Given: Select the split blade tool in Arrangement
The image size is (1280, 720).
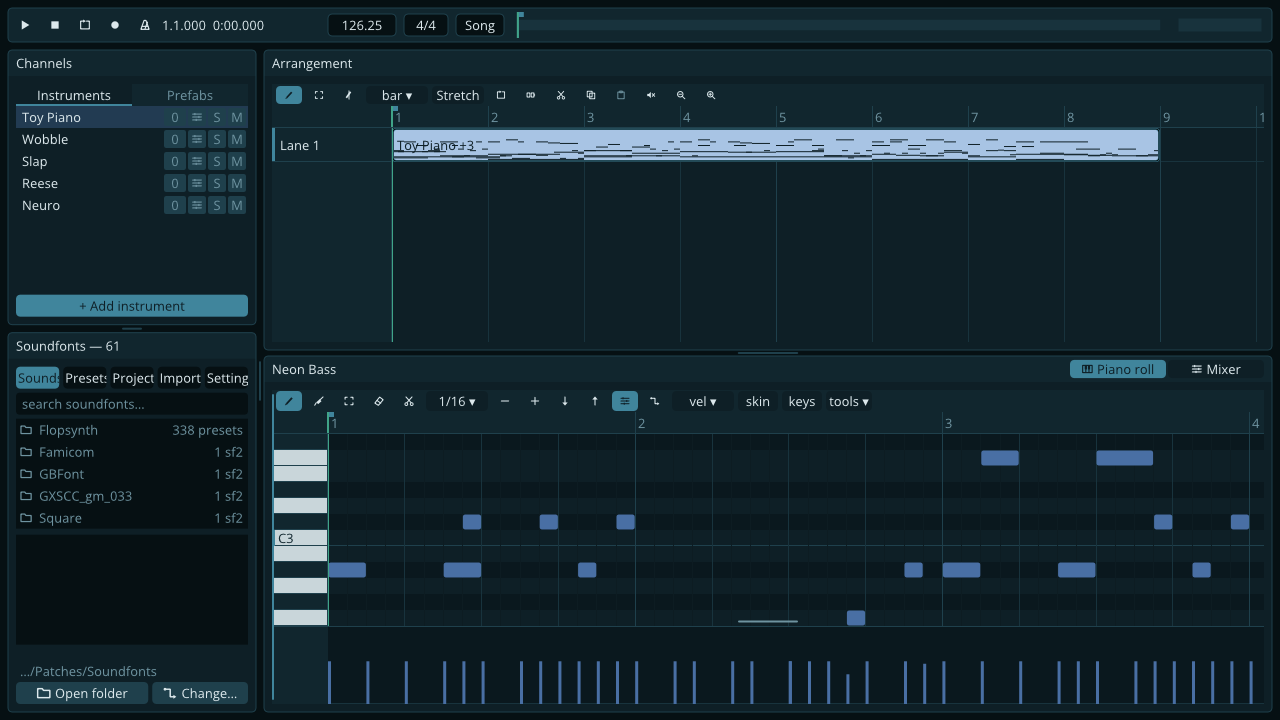Looking at the screenshot, I should [x=349, y=95].
